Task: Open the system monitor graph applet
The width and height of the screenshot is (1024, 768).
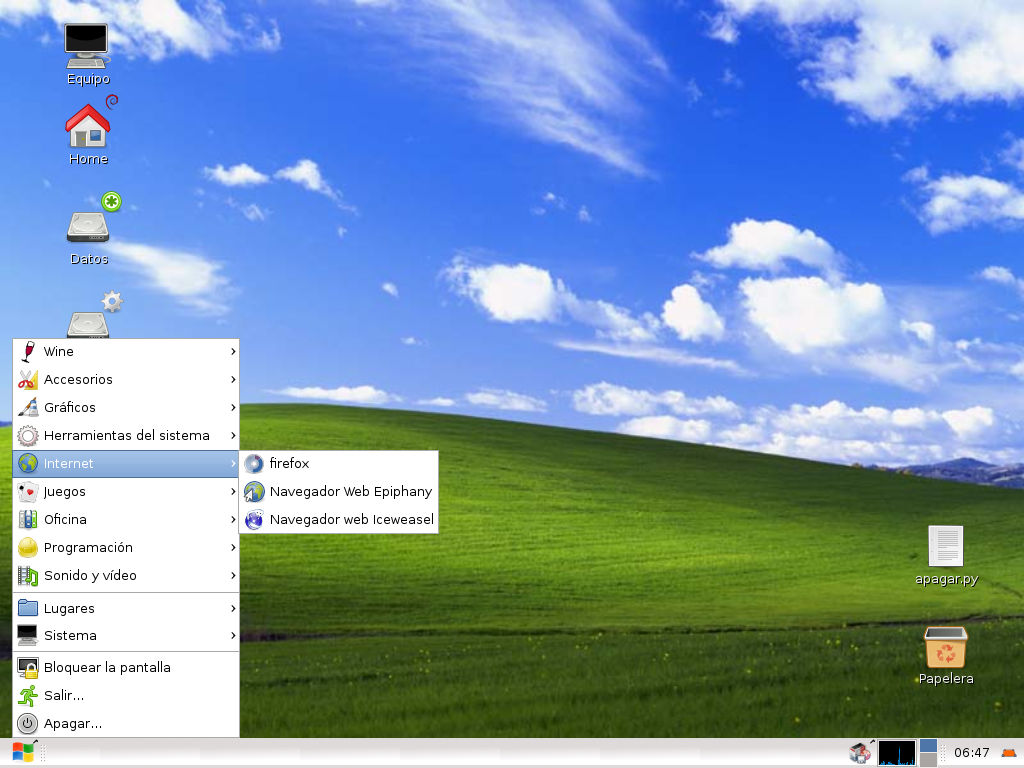Action: (897, 752)
